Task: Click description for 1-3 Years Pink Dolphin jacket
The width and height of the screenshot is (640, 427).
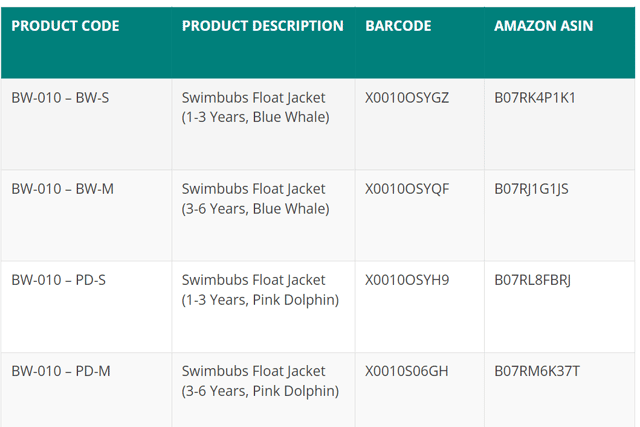Action: point(260,290)
